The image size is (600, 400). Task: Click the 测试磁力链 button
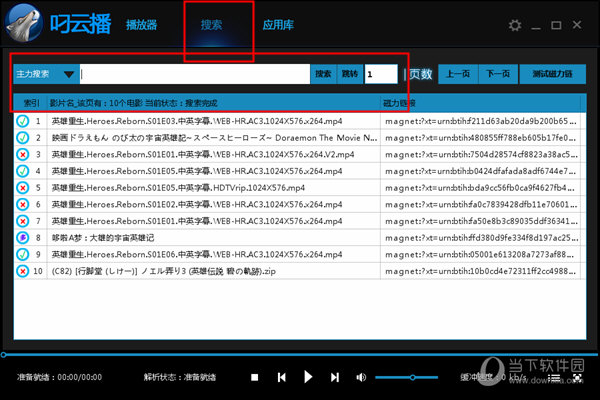(x=553, y=74)
